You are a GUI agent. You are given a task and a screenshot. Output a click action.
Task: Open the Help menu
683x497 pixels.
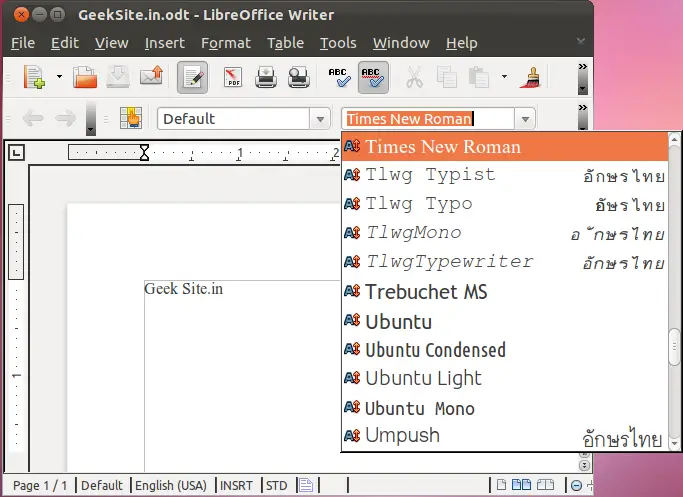tap(462, 43)
